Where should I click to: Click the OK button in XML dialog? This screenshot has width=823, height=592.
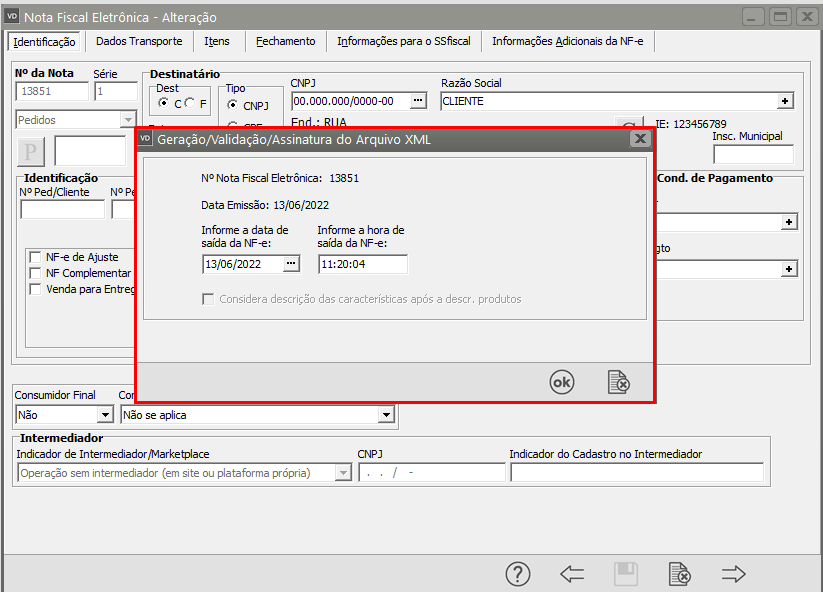click(562, 382)
